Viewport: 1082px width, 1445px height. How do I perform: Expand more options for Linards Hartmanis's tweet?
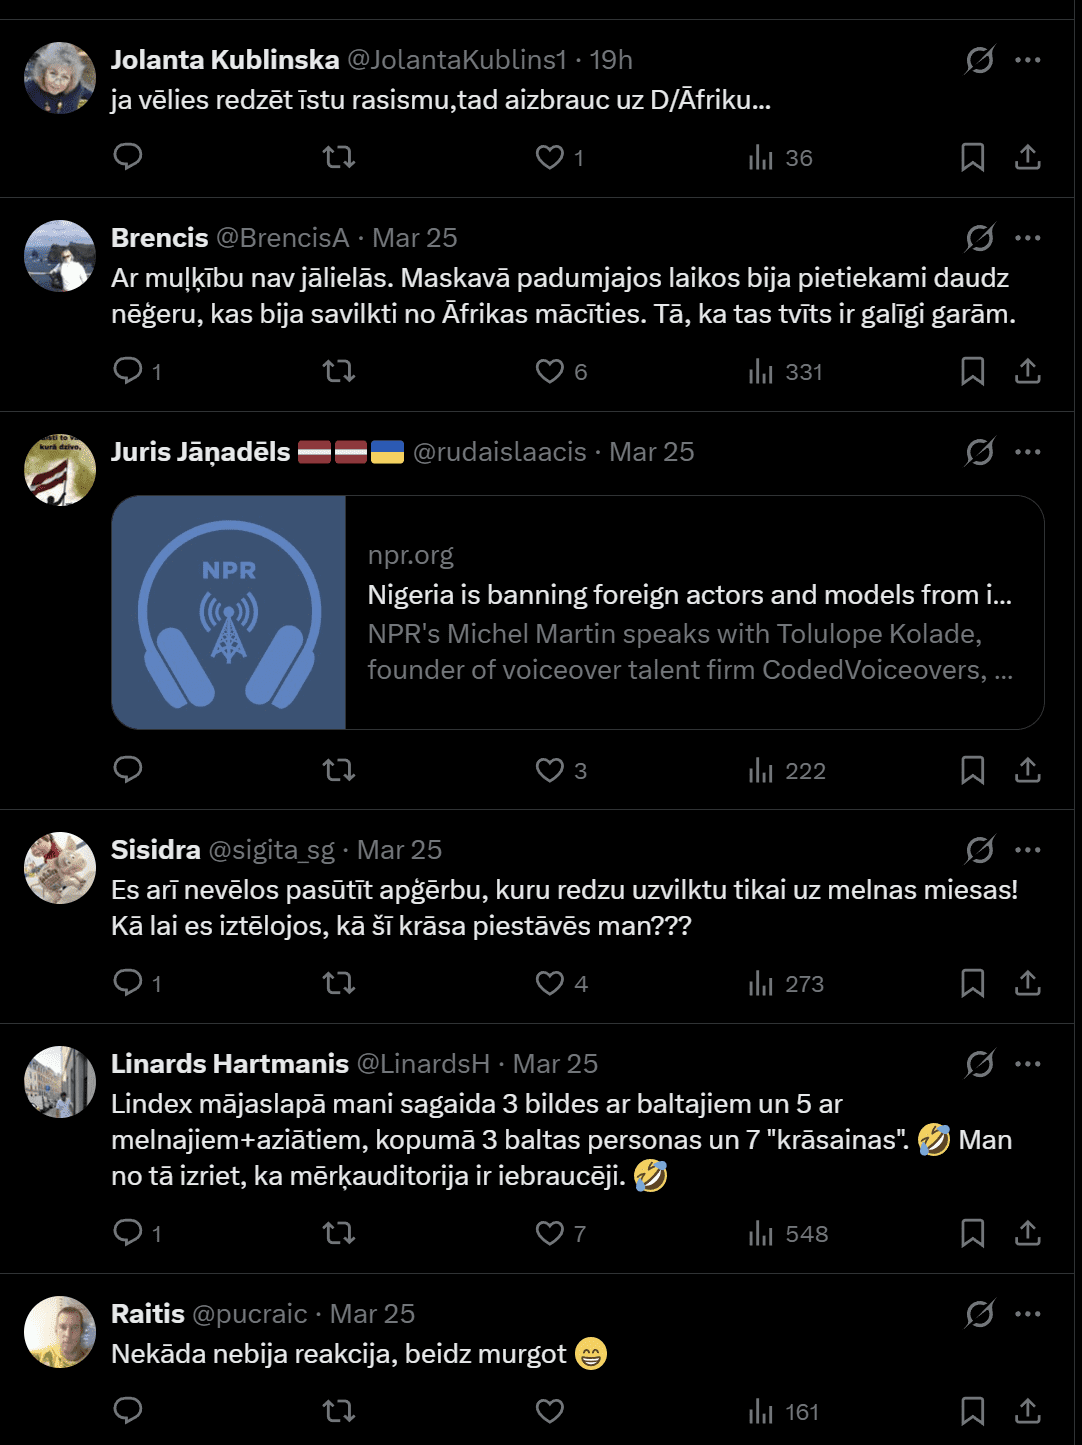(x=1028, y=1064)
